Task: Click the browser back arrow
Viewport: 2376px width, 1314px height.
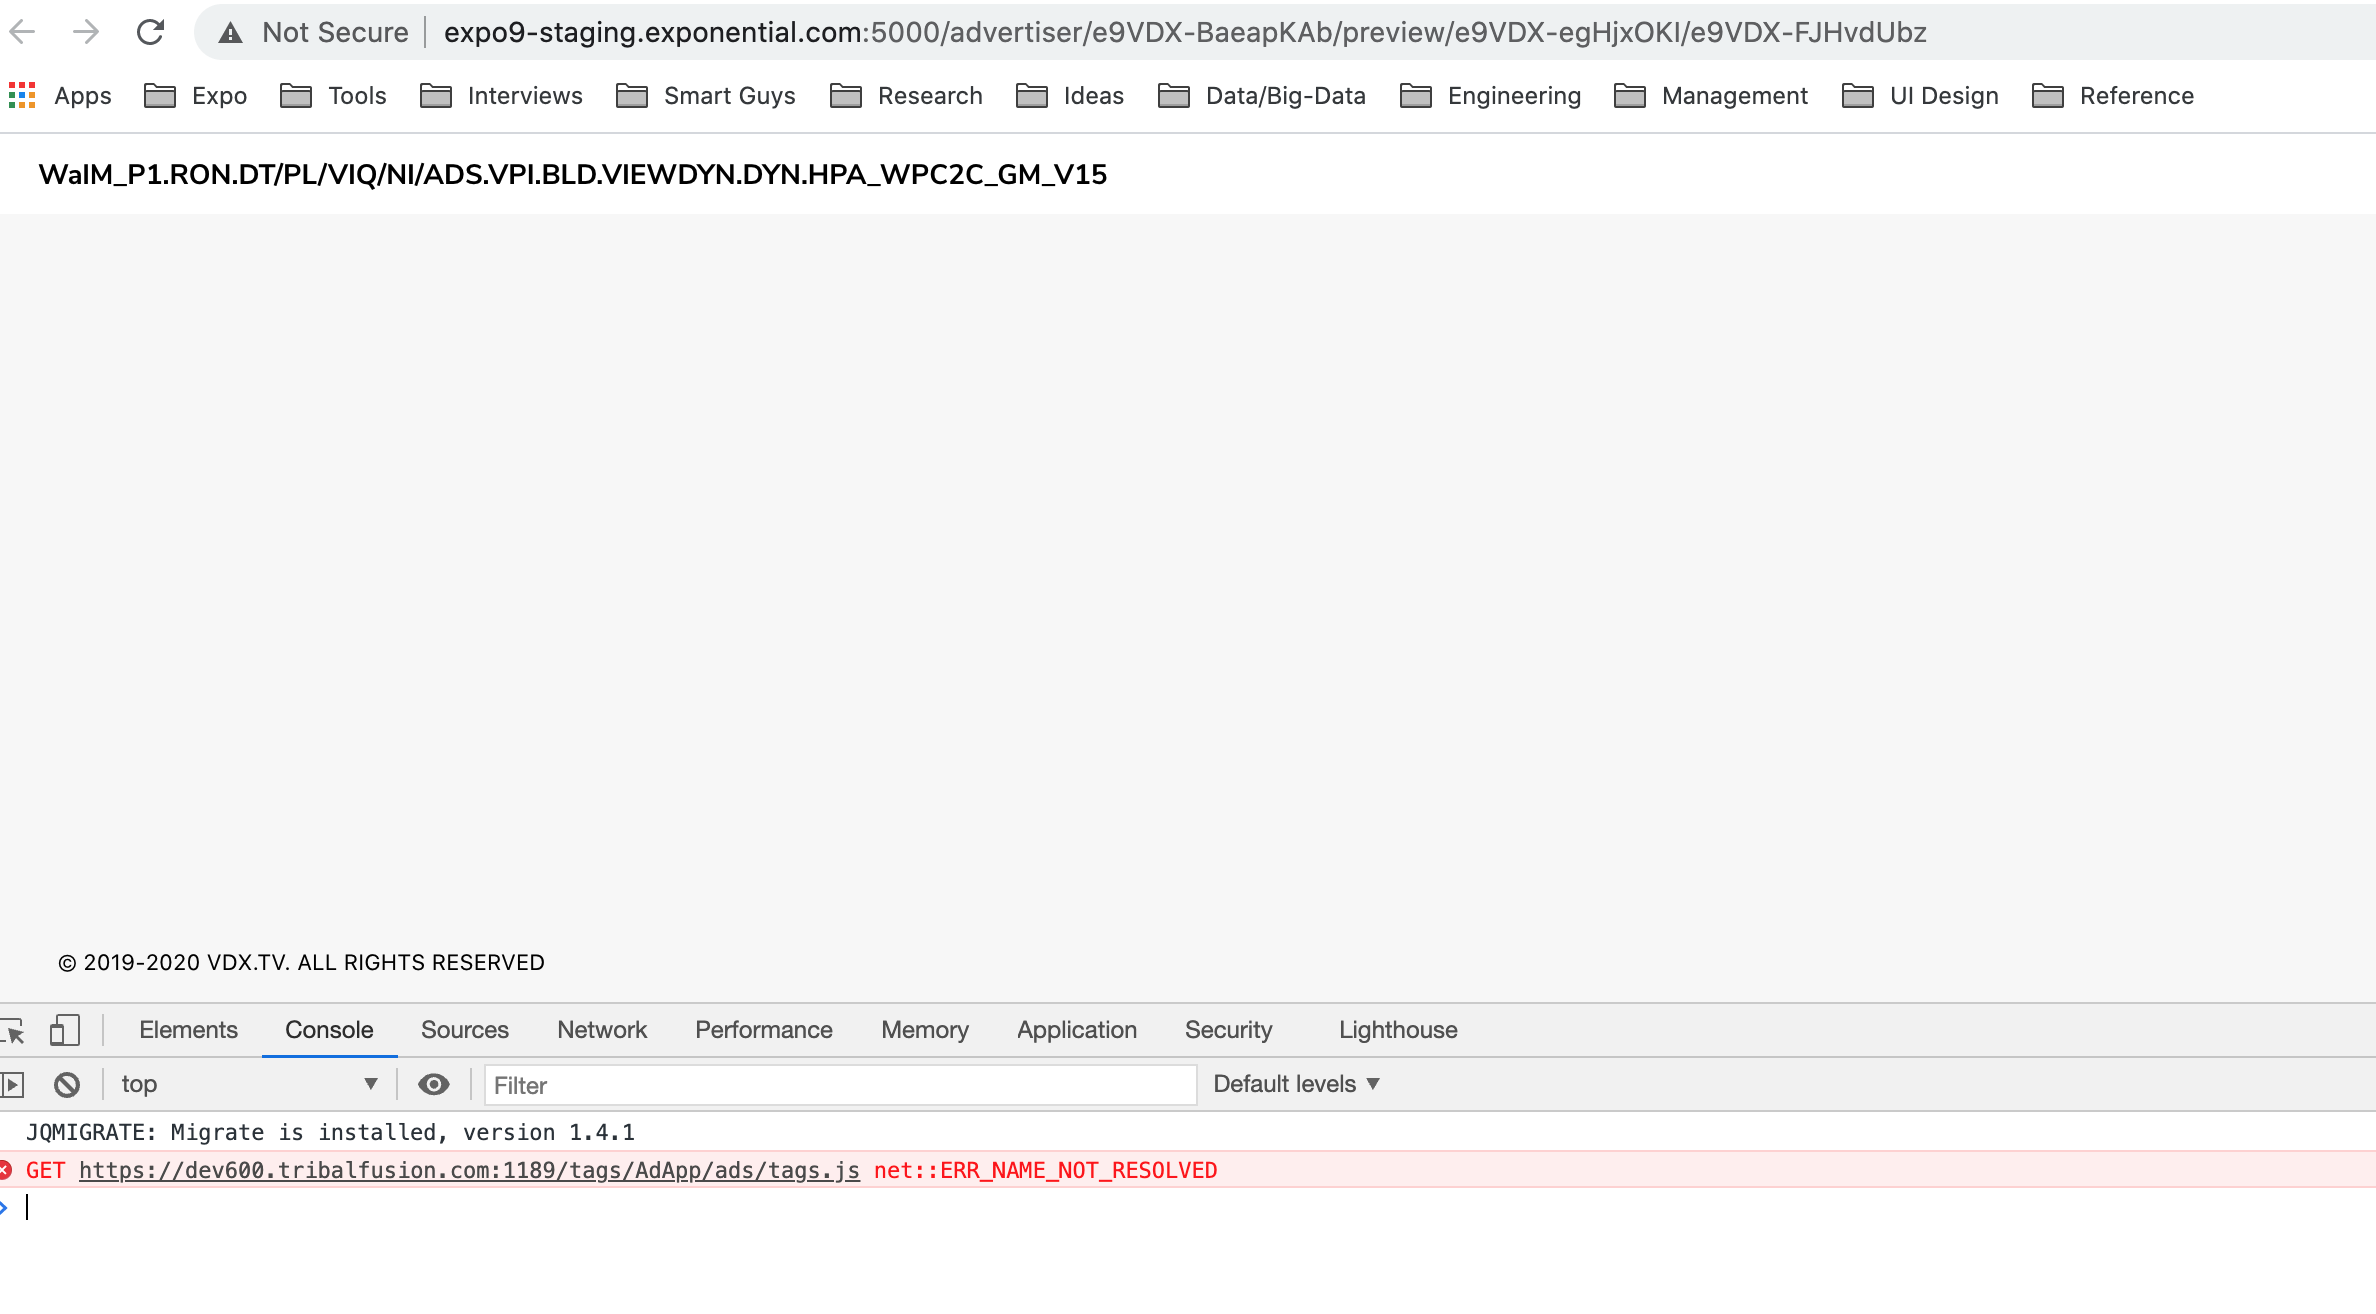Action: click(22, 32)
